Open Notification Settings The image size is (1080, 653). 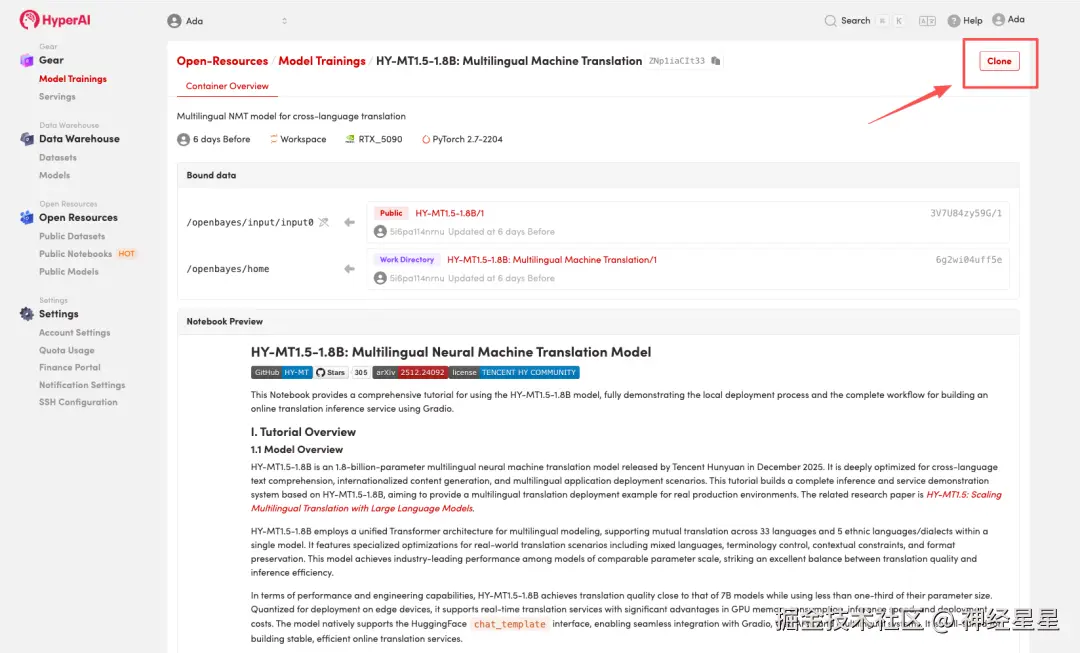tap(82, 384)
